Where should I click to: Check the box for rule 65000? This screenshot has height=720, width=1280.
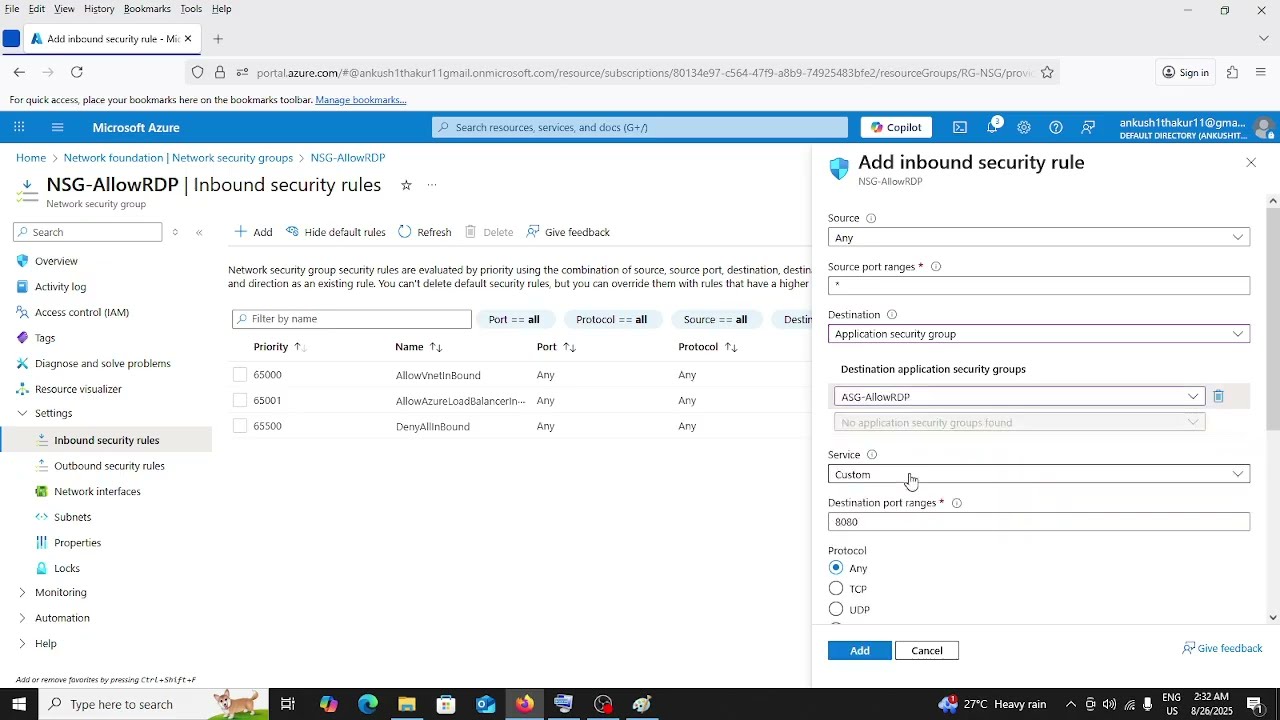240,375
